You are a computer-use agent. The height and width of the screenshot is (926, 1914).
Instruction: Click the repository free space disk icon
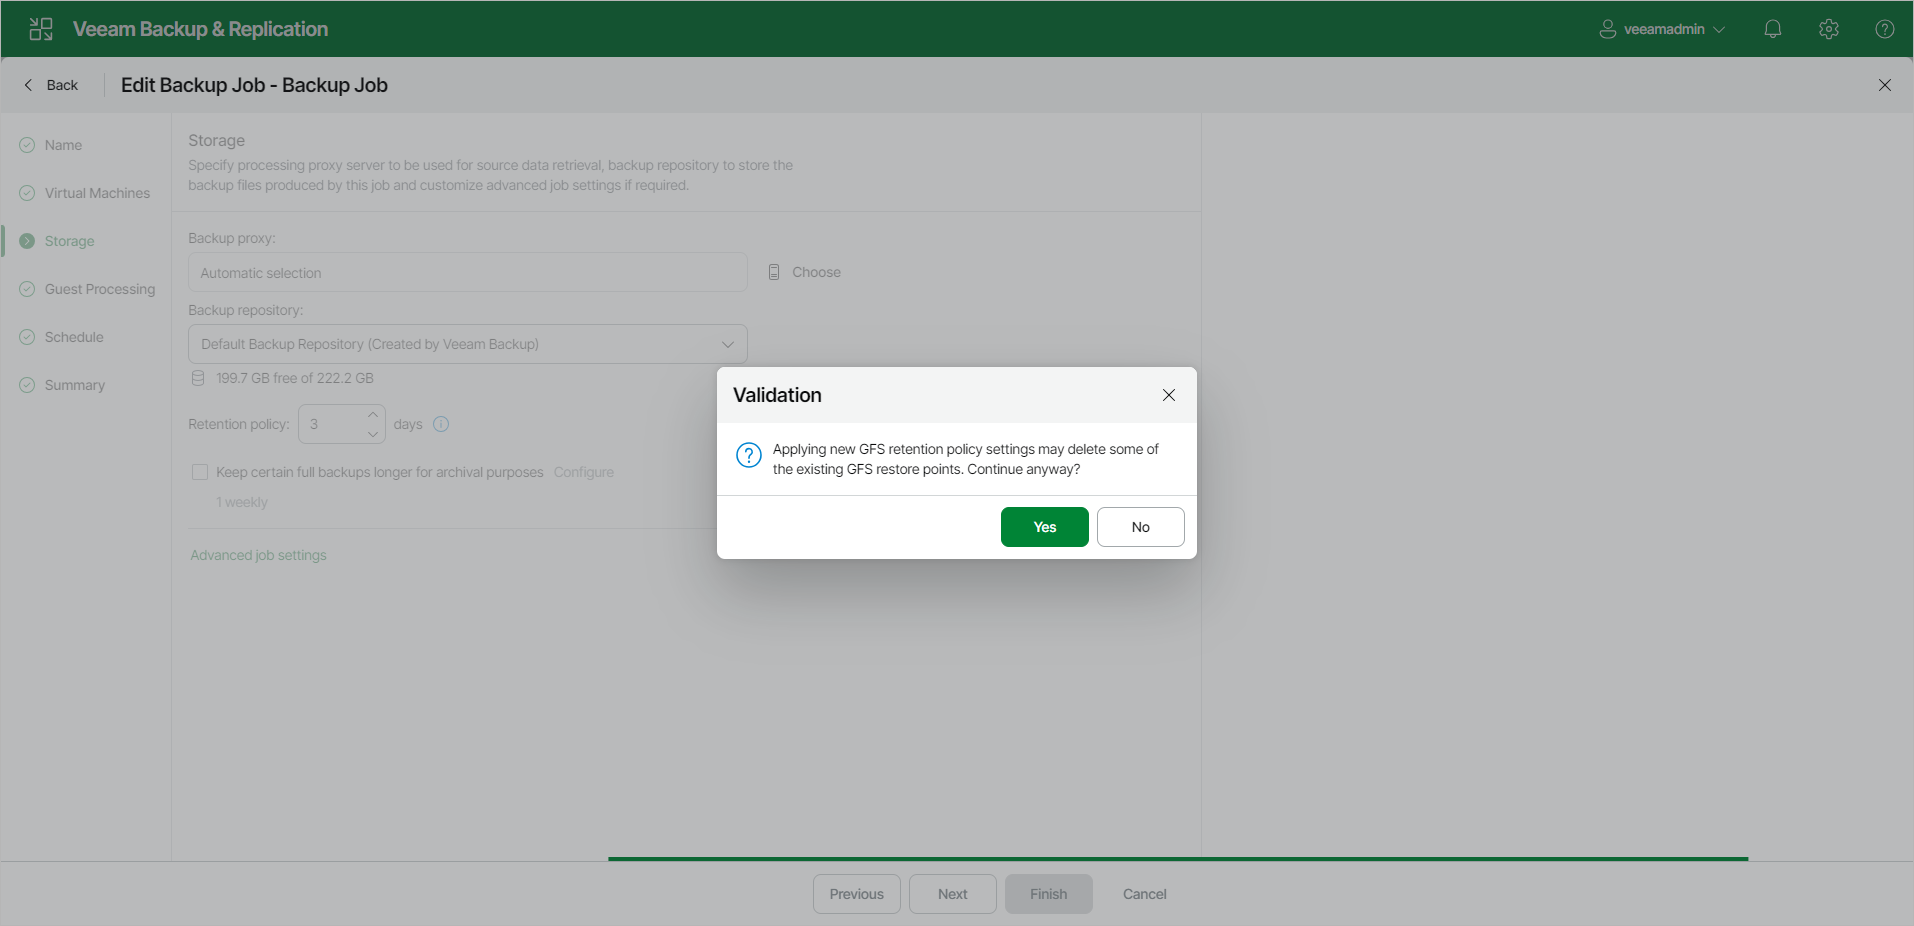pos(198,378)
